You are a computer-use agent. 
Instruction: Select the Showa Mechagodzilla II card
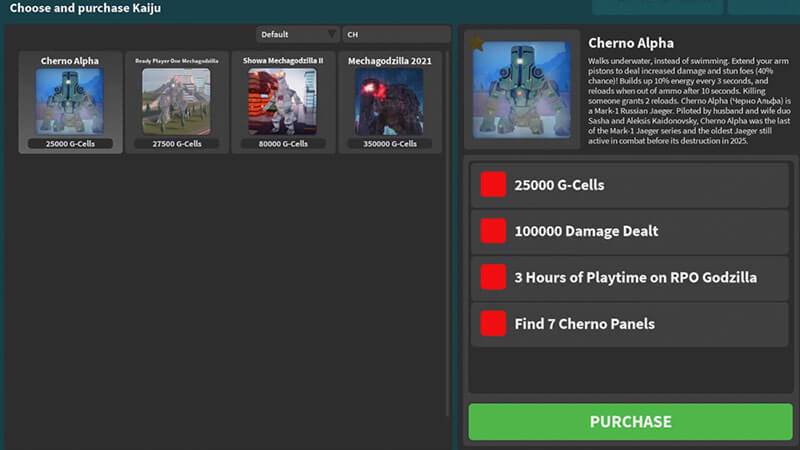[283, 102]
